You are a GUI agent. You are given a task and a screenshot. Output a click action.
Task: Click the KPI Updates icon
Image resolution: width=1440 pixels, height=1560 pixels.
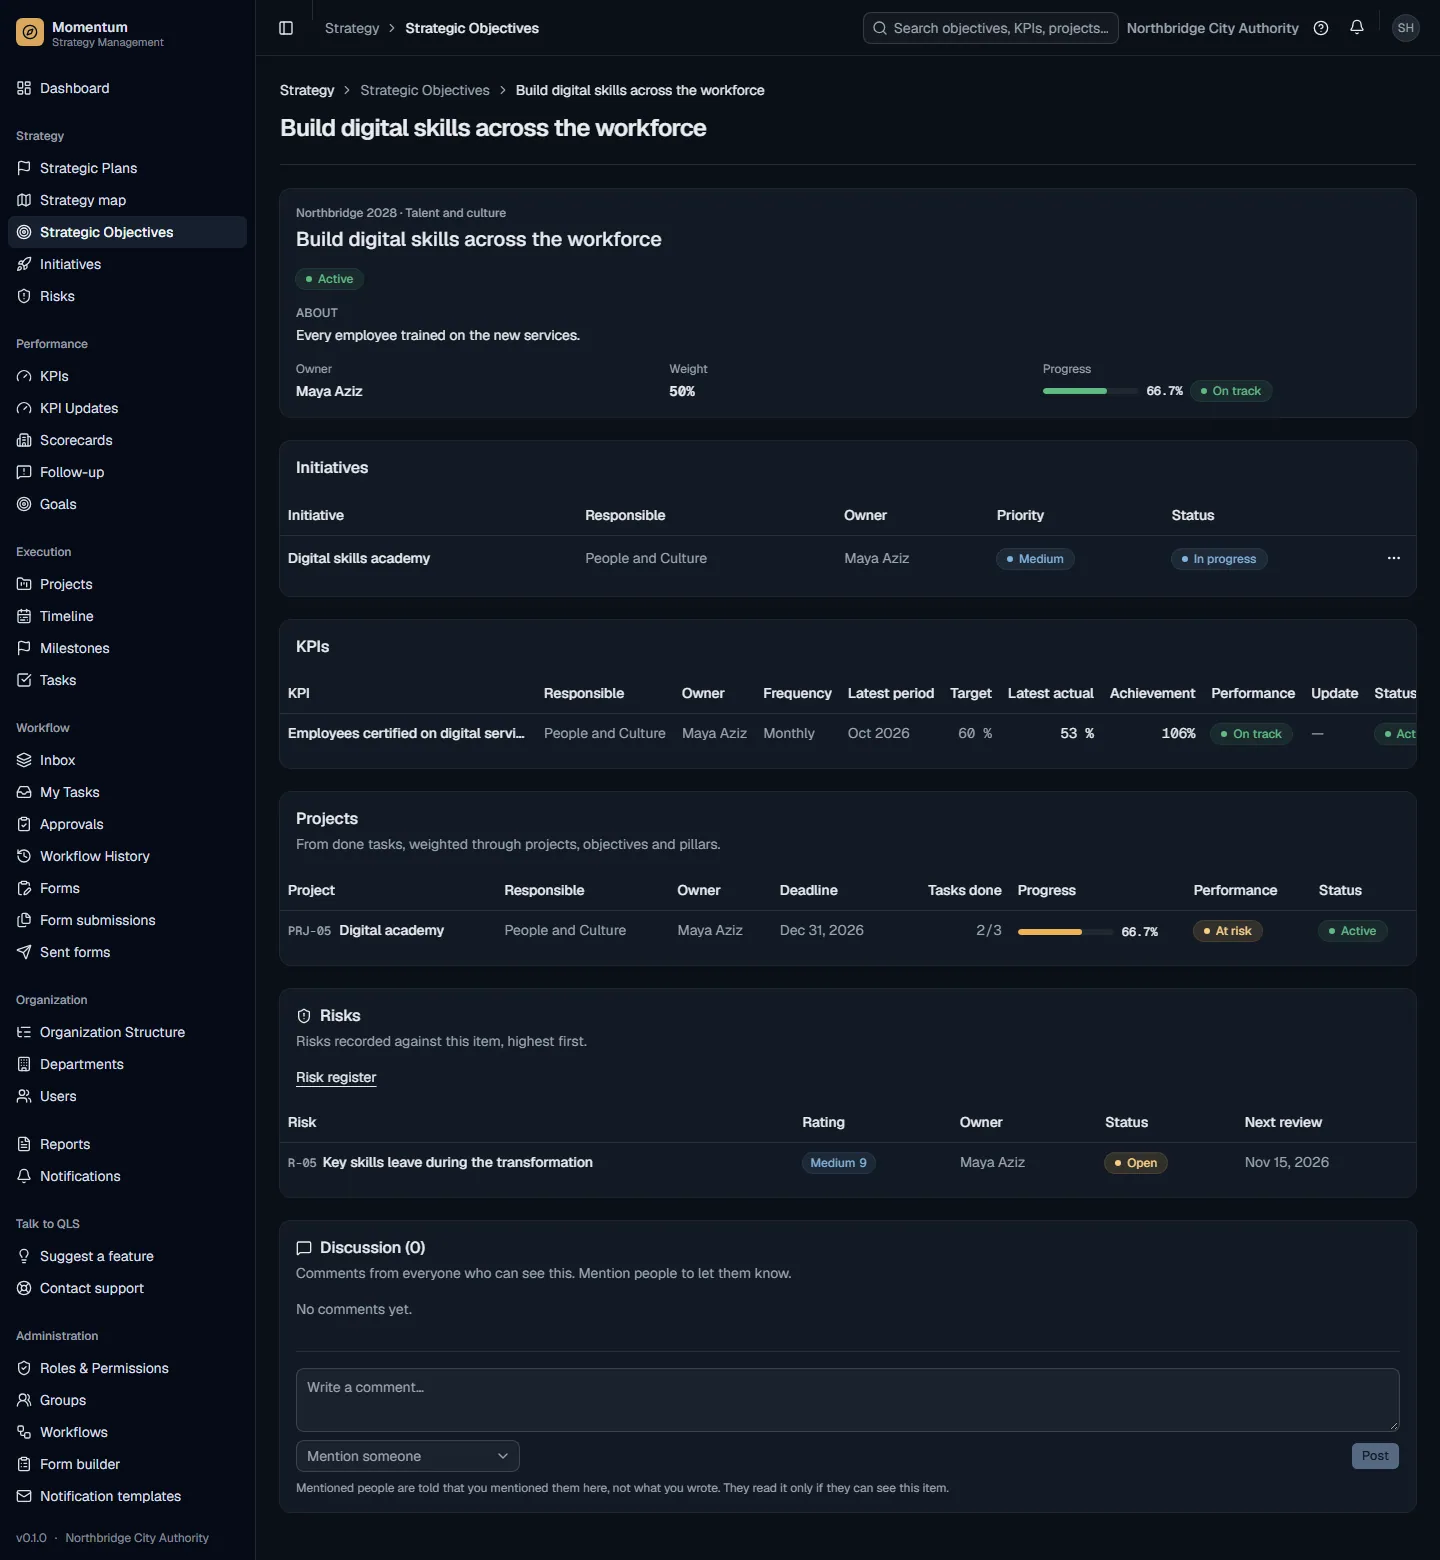tap(24, 408)
